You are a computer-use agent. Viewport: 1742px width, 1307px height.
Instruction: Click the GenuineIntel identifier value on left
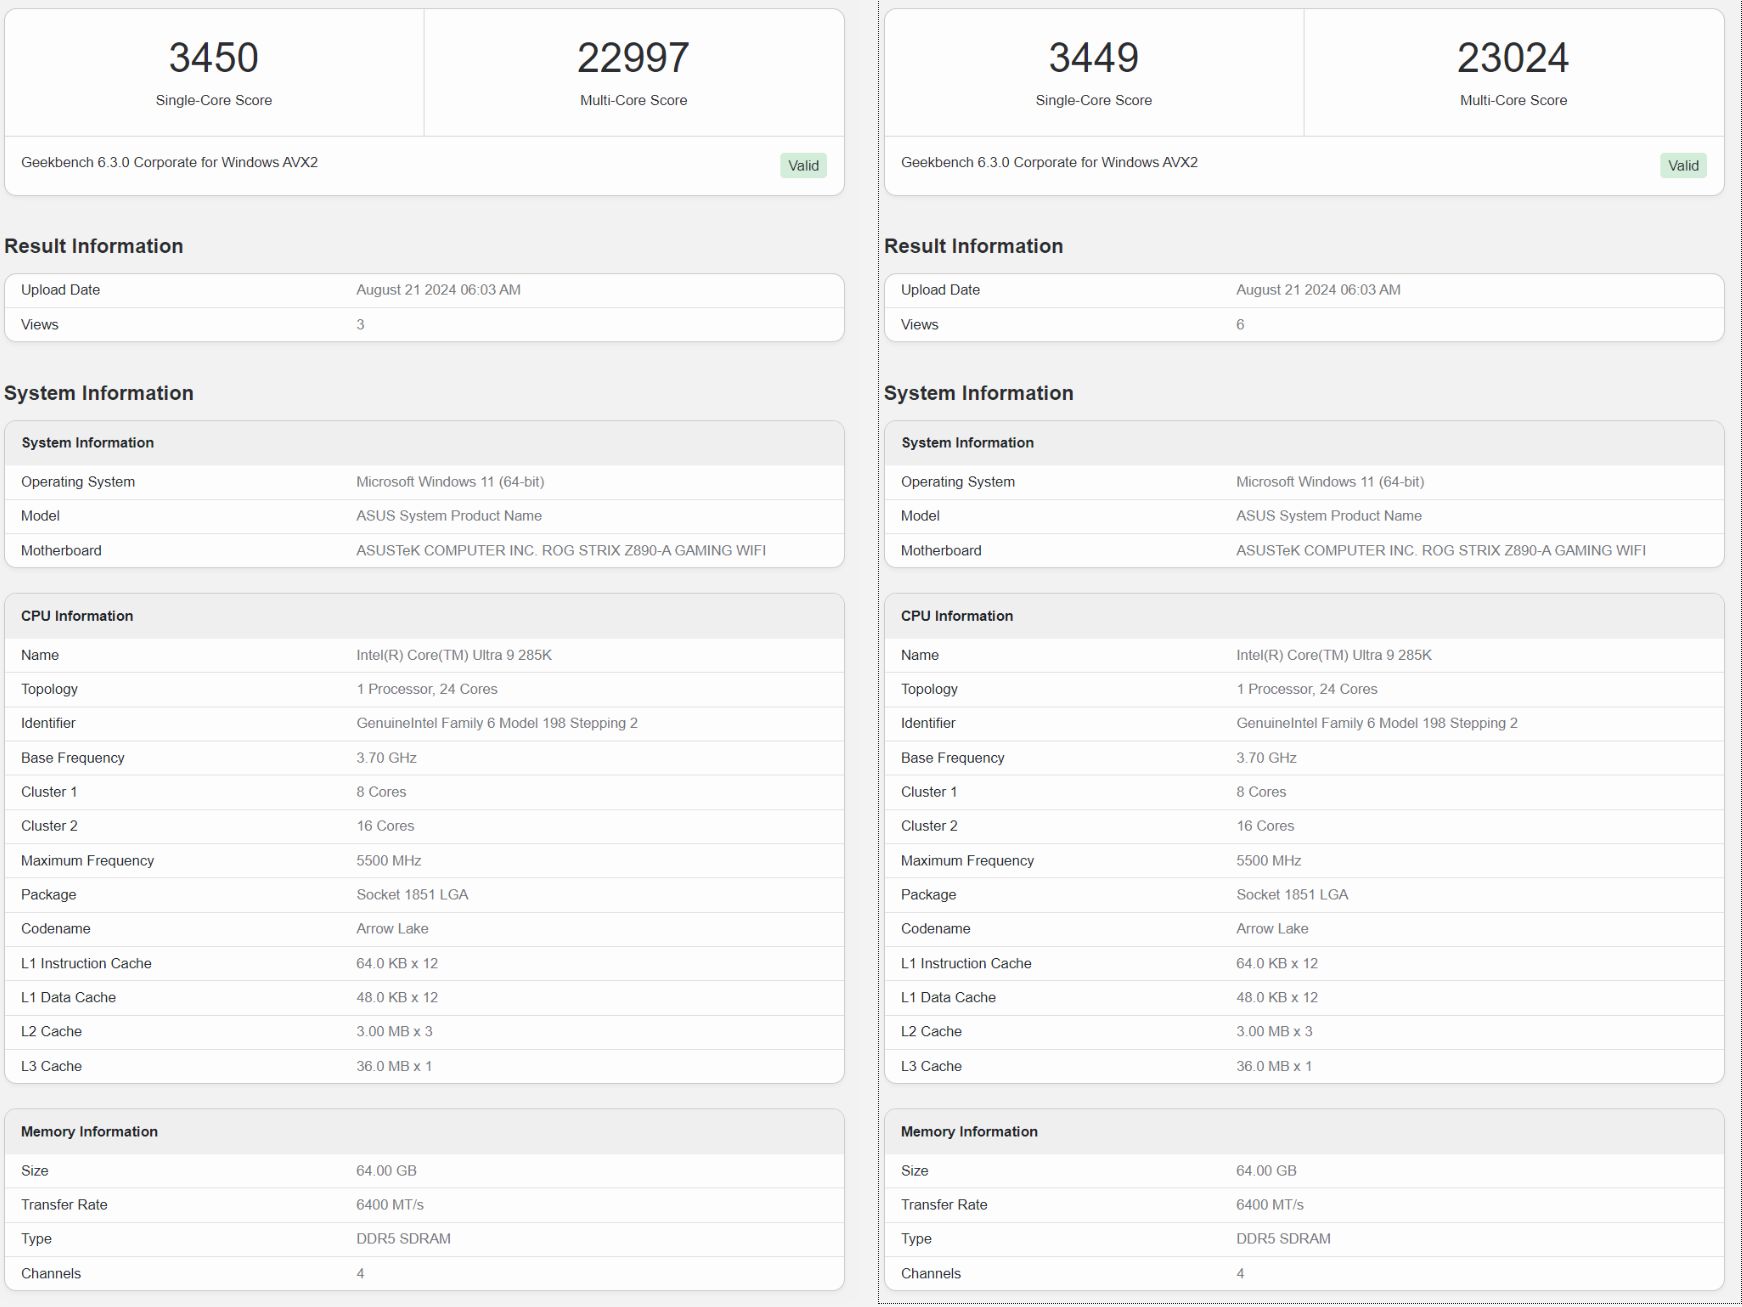tap(497, 723)
